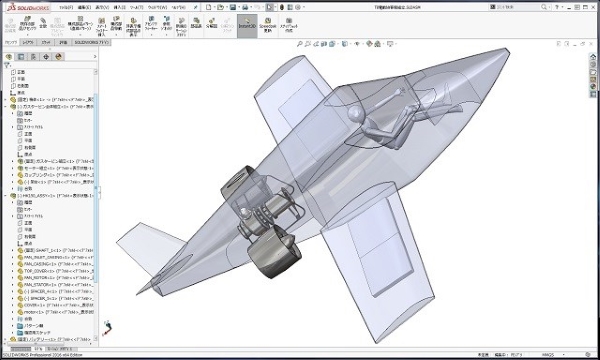Image resolution: width=600 pixels, height=360 pixels.
Task: Click the Save disk icon in the quick toolbar
Action: point(233,7)
